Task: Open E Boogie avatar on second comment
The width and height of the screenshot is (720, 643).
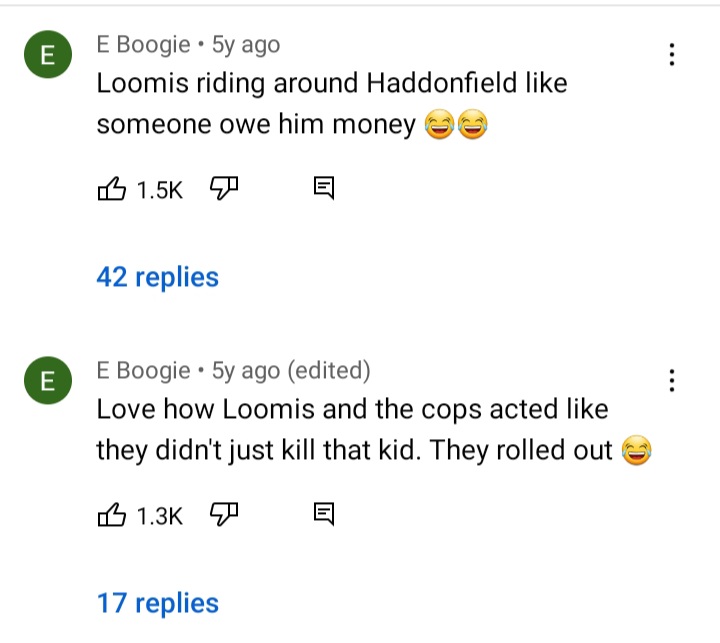Action: pos(48,380)
